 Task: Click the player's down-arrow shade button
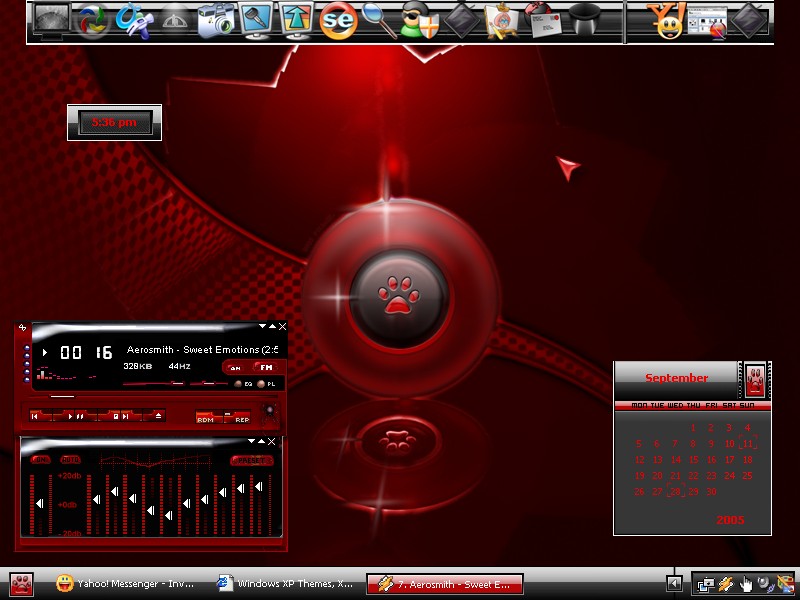(262, 326)
